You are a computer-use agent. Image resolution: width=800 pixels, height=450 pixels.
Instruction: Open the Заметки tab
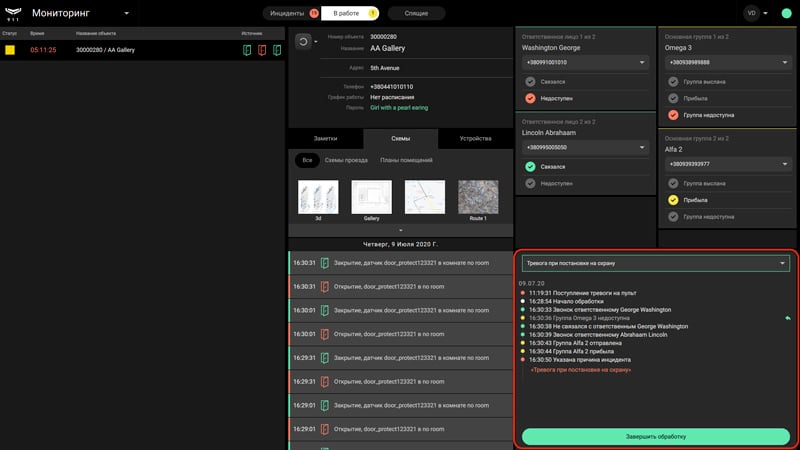326,138
